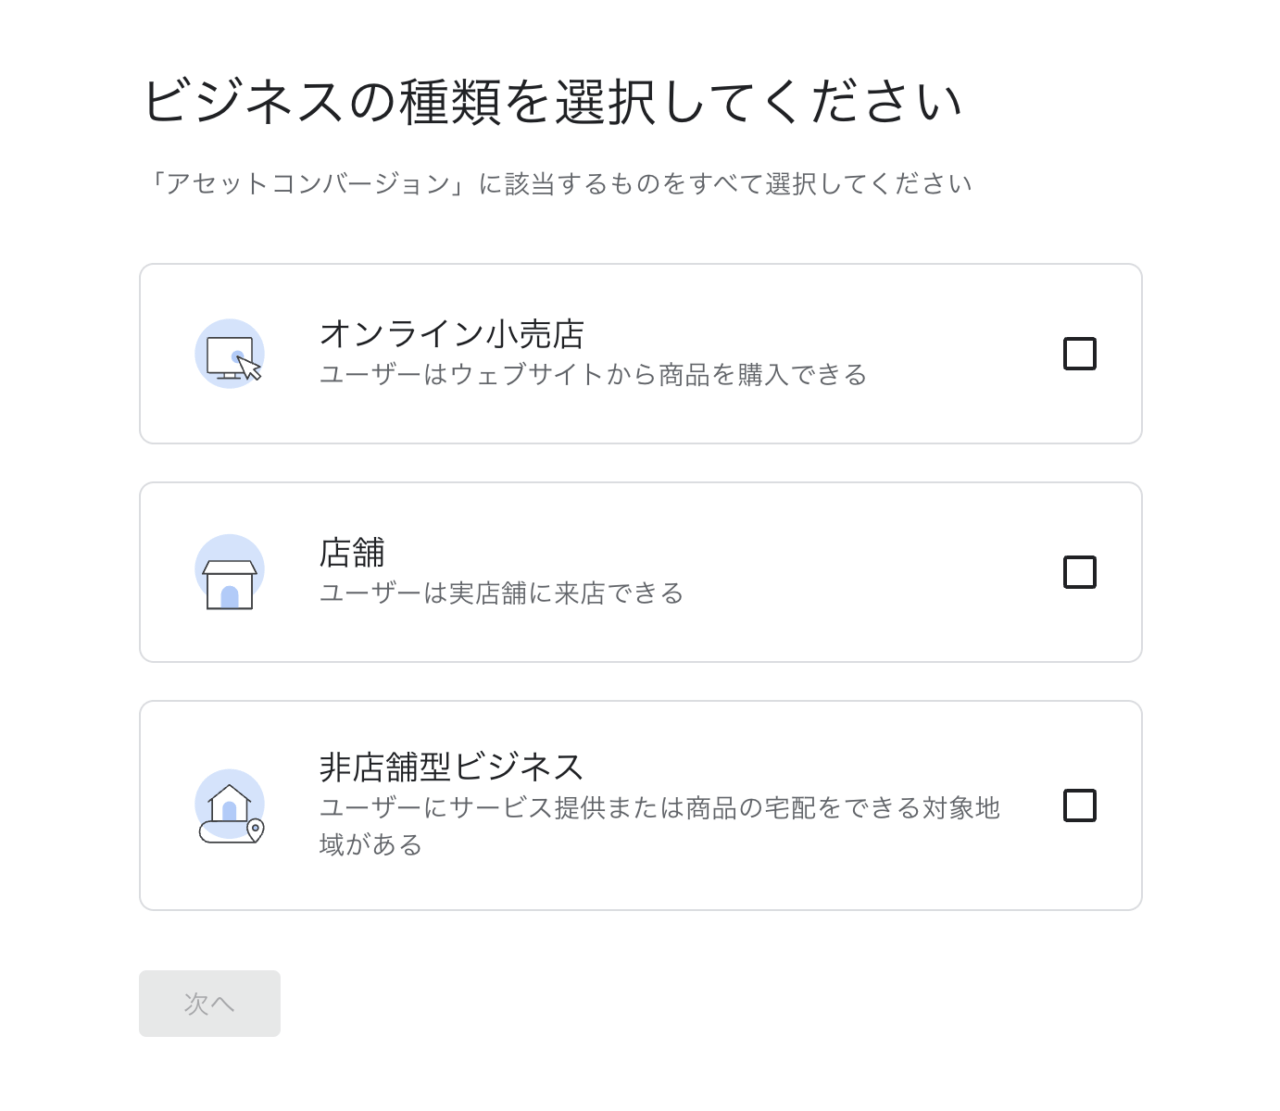Check the 非店舗型ビジネス checkbox
This screenshot has width=1280, height=1111.
1080,806
